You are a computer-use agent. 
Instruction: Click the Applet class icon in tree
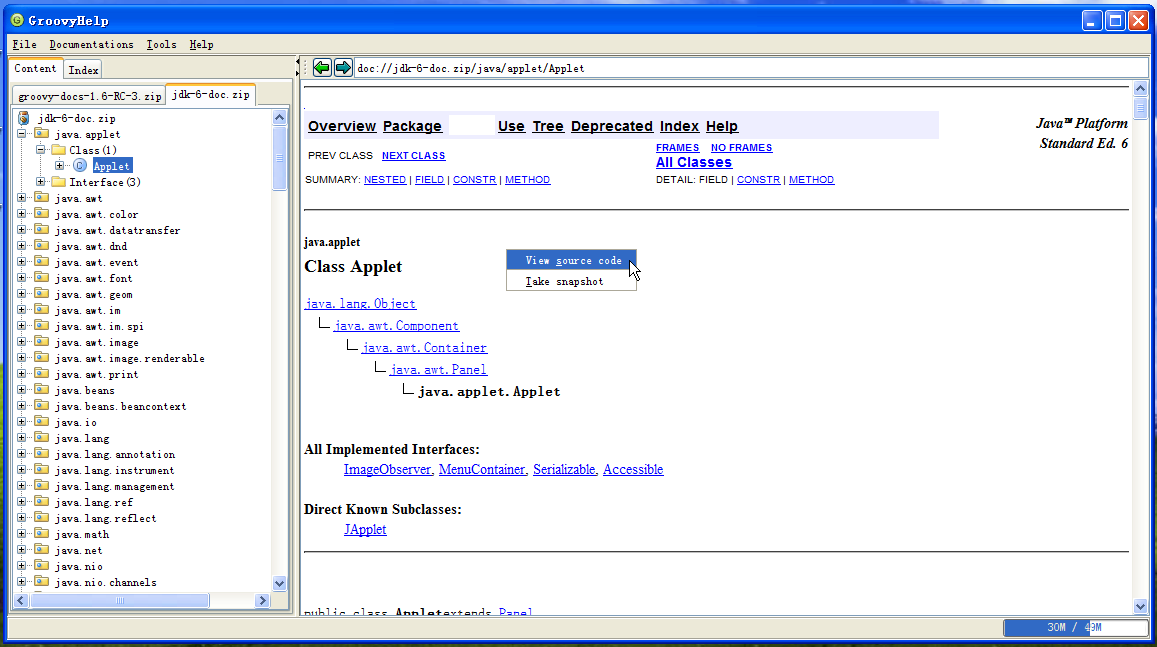click(80, 166)
